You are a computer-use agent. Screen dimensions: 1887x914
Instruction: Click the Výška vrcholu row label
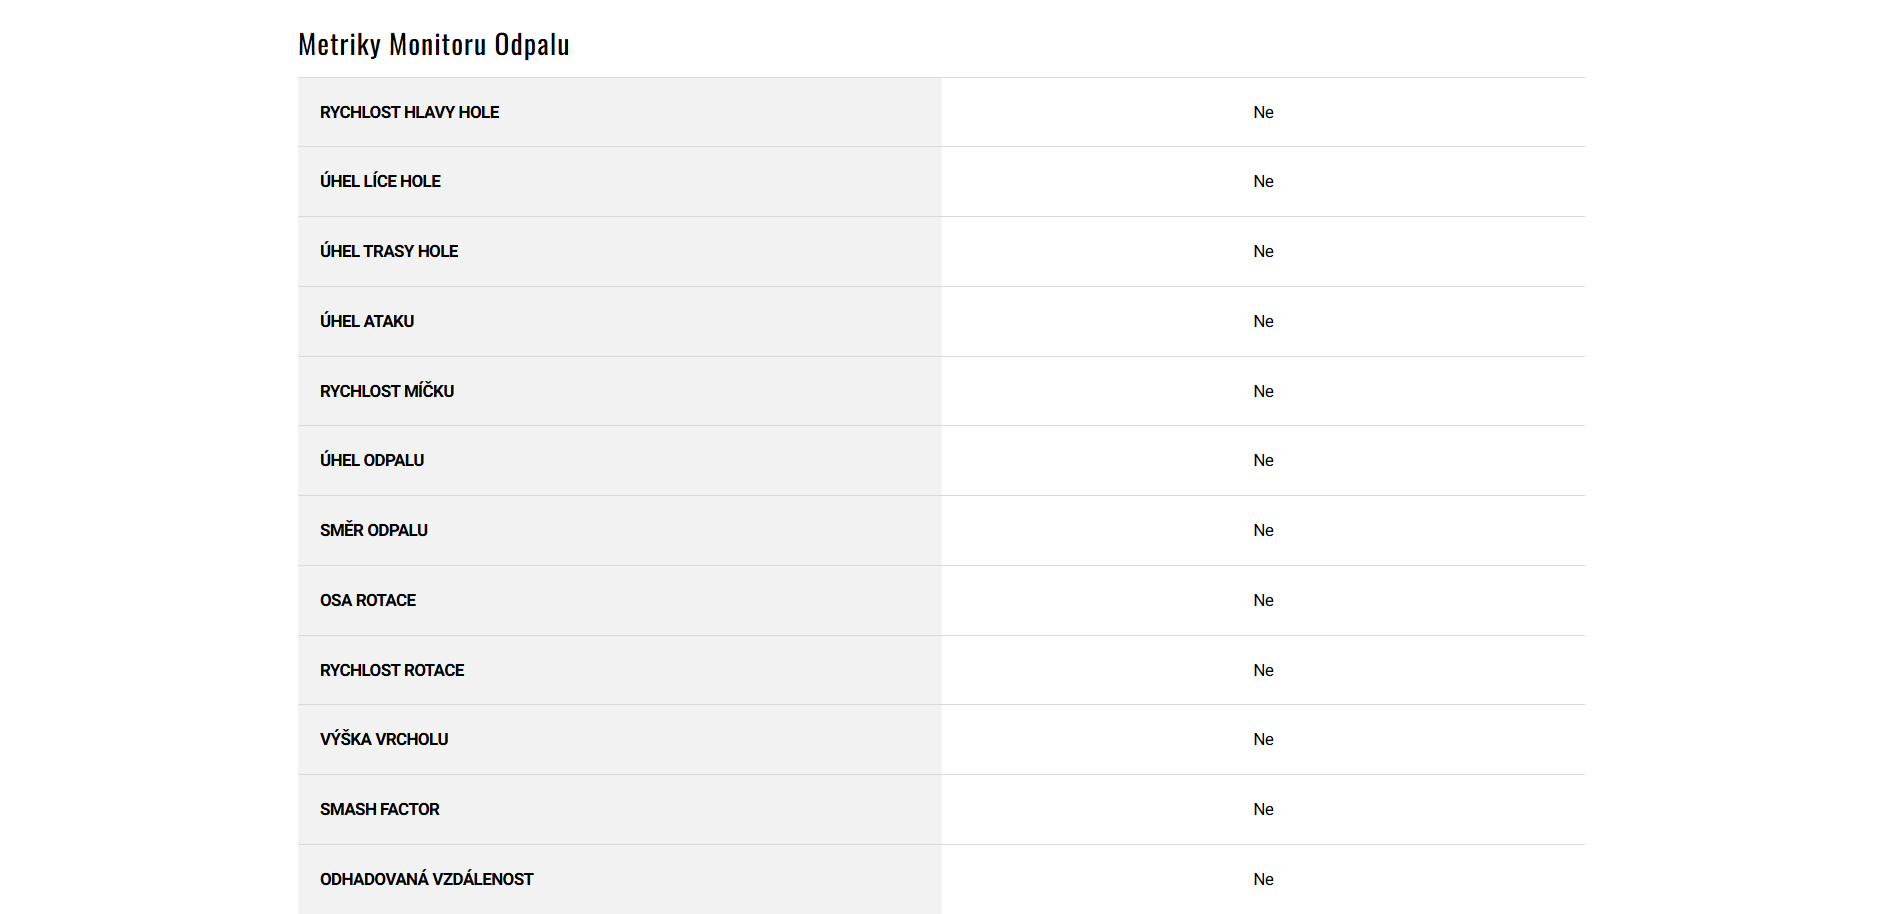[x=384, y=739]
